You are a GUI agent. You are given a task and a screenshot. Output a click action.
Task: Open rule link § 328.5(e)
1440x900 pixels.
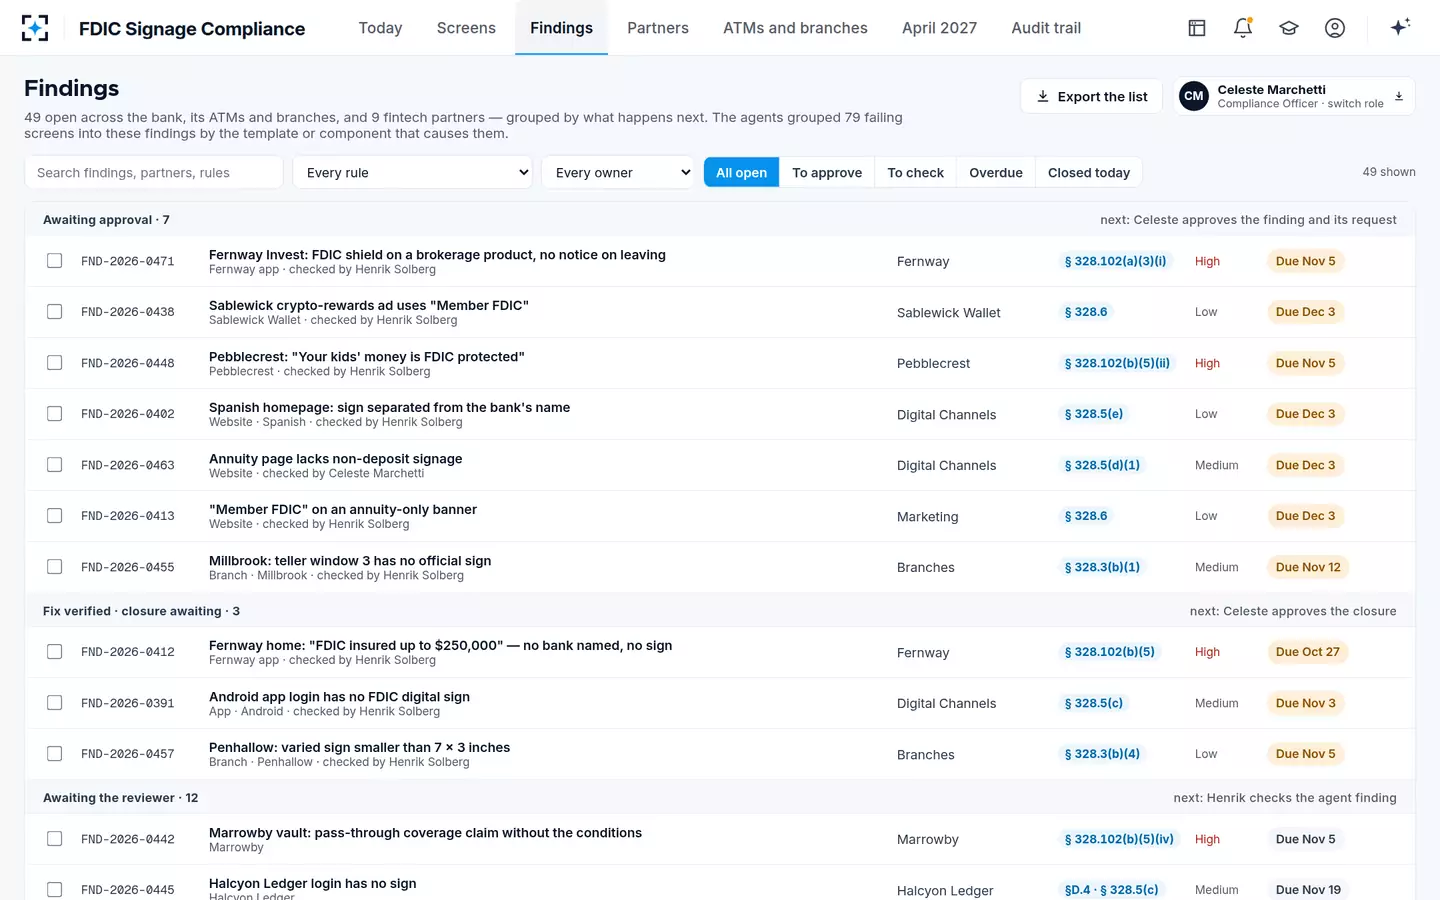click(1093, 414)
